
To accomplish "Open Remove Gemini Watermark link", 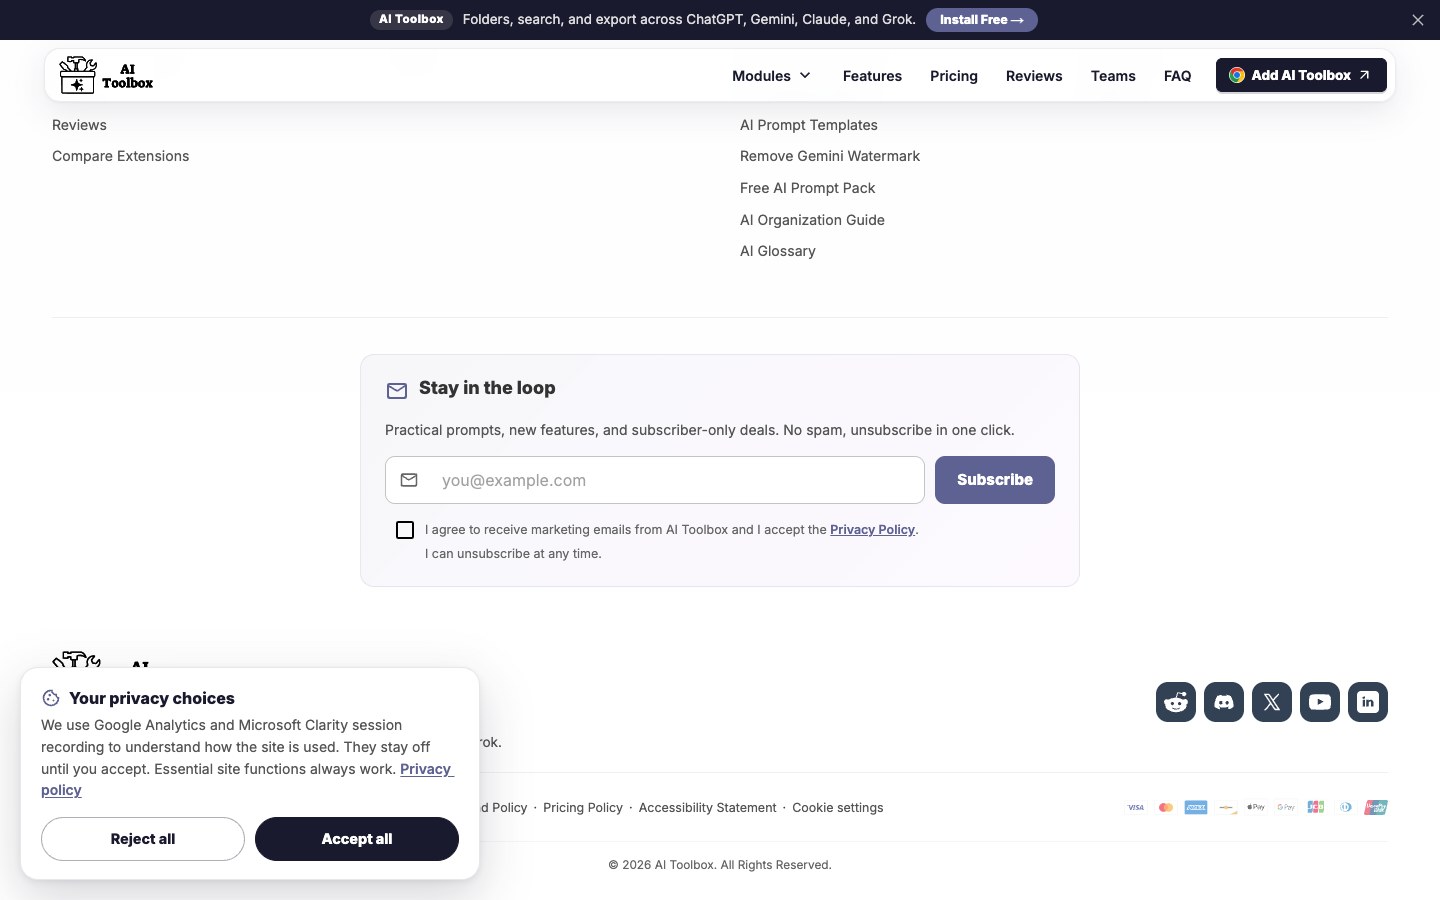I will tap(830, 156).
